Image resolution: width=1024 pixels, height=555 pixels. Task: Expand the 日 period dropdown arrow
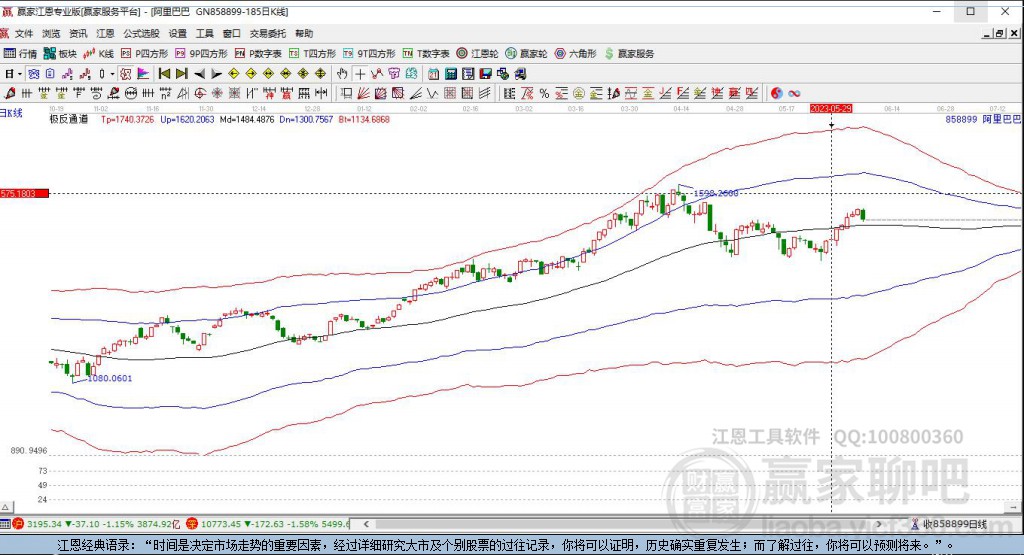(20, 74)
